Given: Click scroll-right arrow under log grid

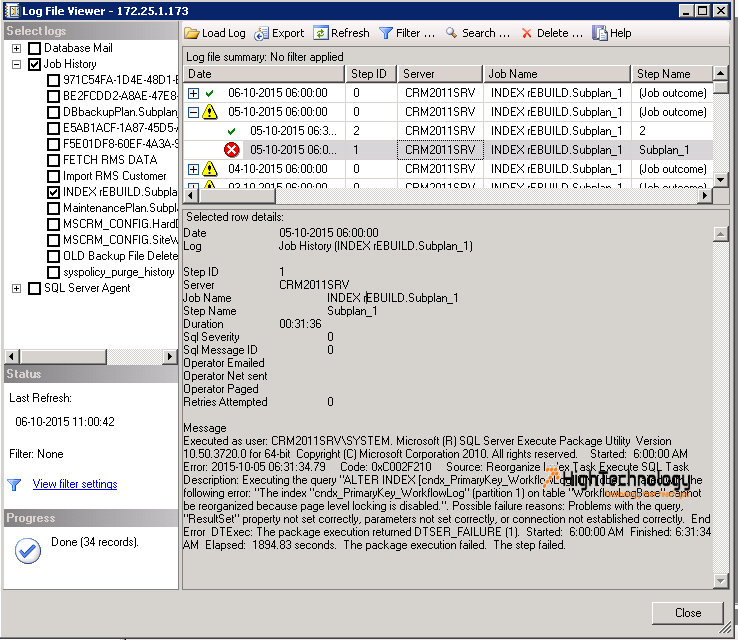Looking at the screenshot, I should [704, 195].
